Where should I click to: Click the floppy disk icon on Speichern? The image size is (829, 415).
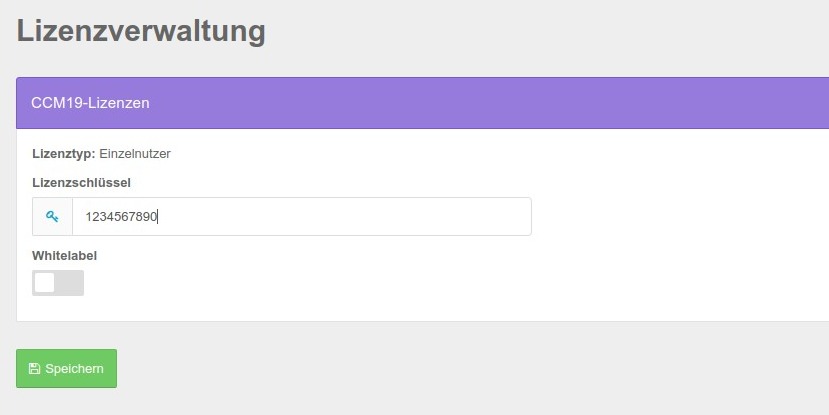coord(34,369)
